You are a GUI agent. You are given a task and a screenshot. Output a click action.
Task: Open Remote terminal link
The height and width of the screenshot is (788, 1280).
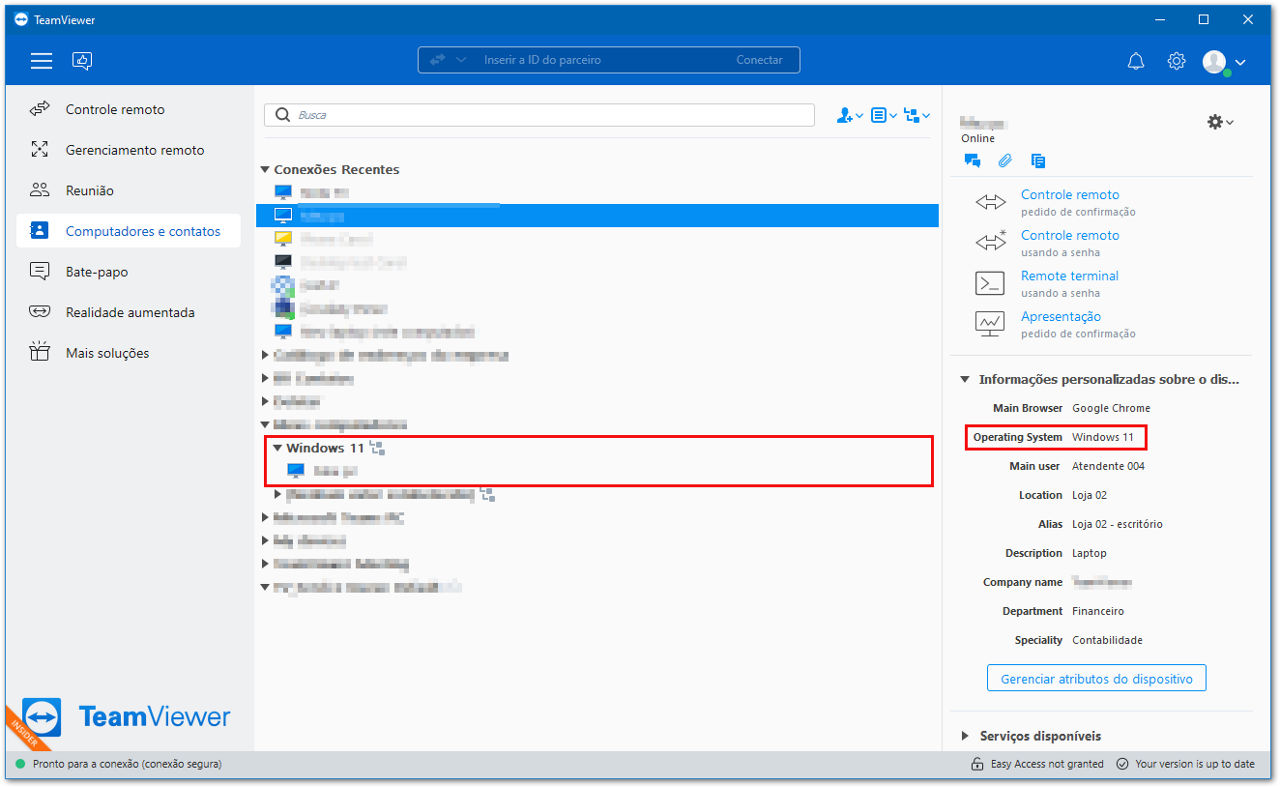click(x=1069, y=276)
